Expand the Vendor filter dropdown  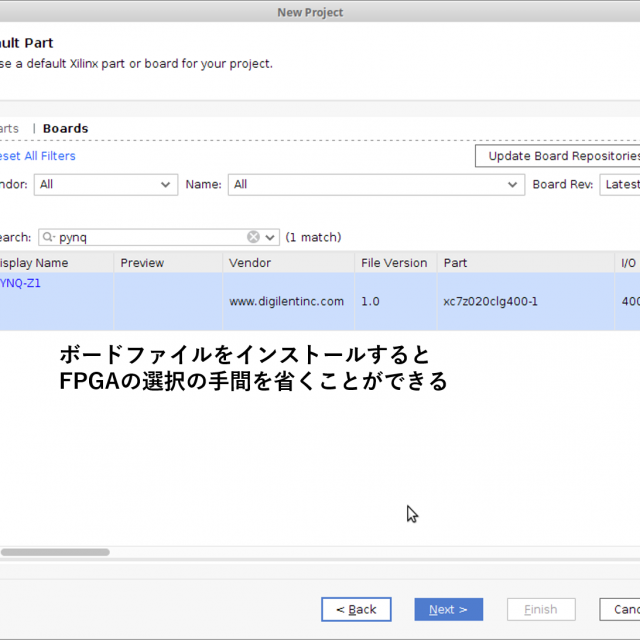tap(166, 185)
